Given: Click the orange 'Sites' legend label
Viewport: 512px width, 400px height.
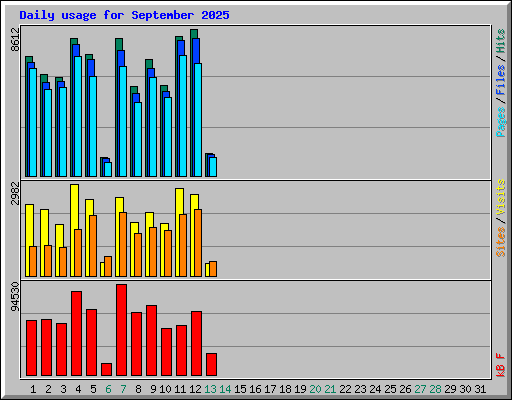Looking at the screenshot, I should pos(501,242).
